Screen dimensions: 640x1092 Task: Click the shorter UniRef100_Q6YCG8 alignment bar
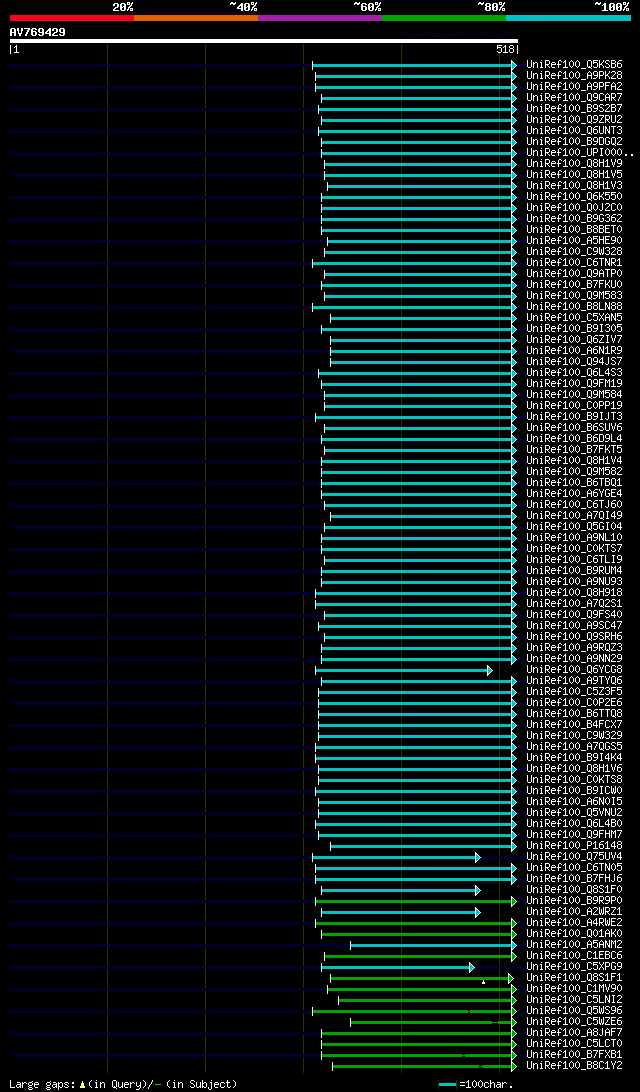tap(404, 670)
